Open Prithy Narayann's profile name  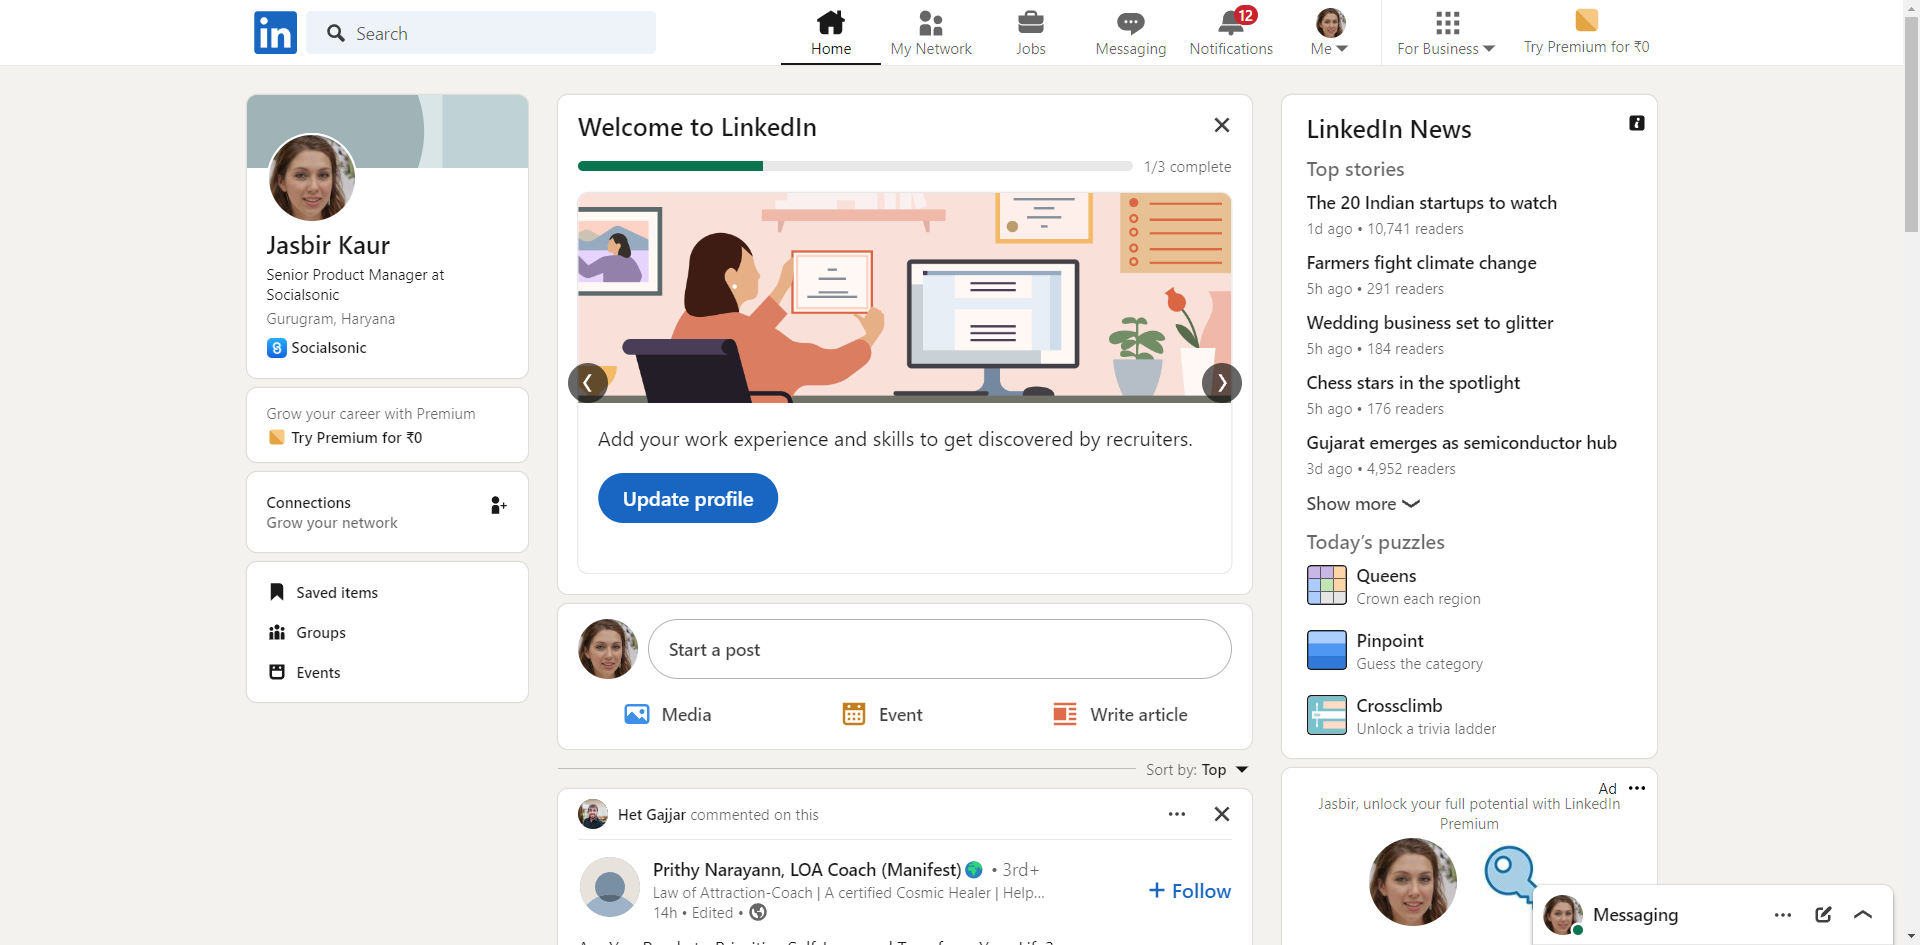tap(807, 870)
